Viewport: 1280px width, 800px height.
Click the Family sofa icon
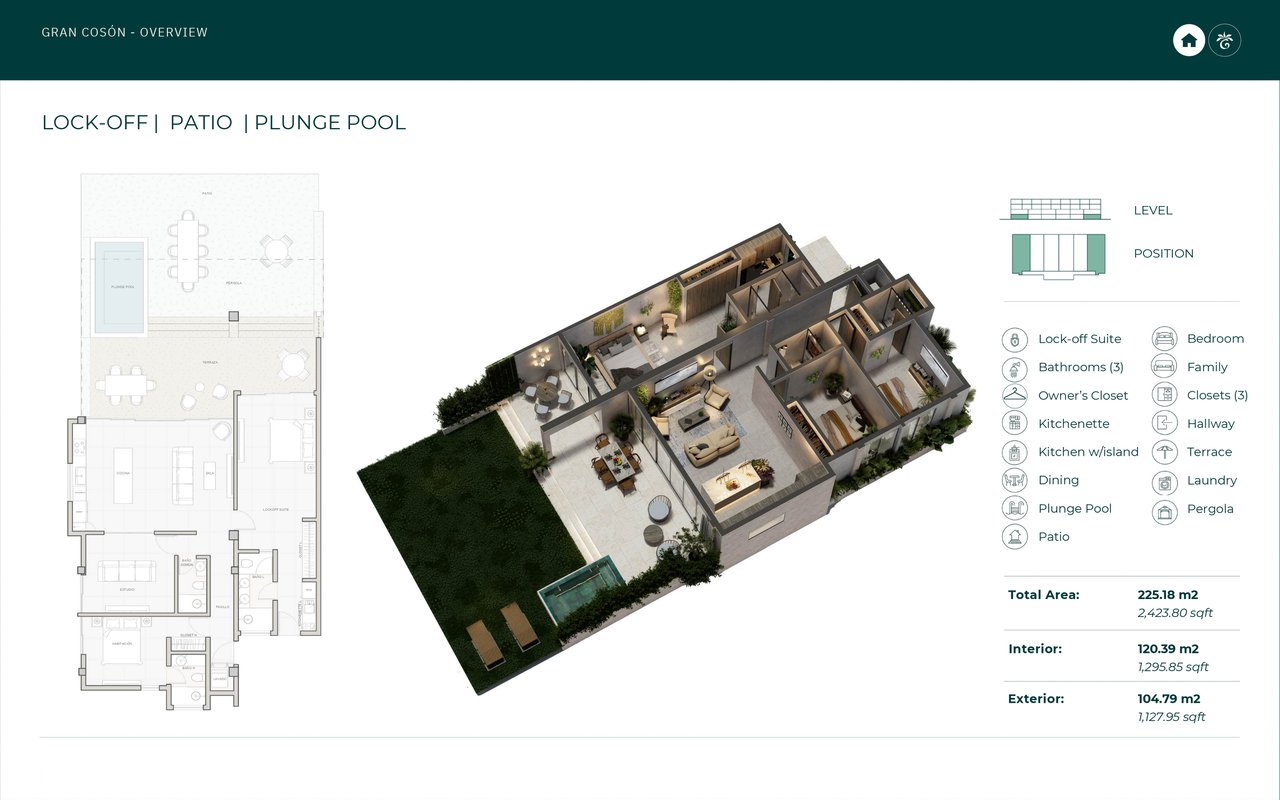1164,368
